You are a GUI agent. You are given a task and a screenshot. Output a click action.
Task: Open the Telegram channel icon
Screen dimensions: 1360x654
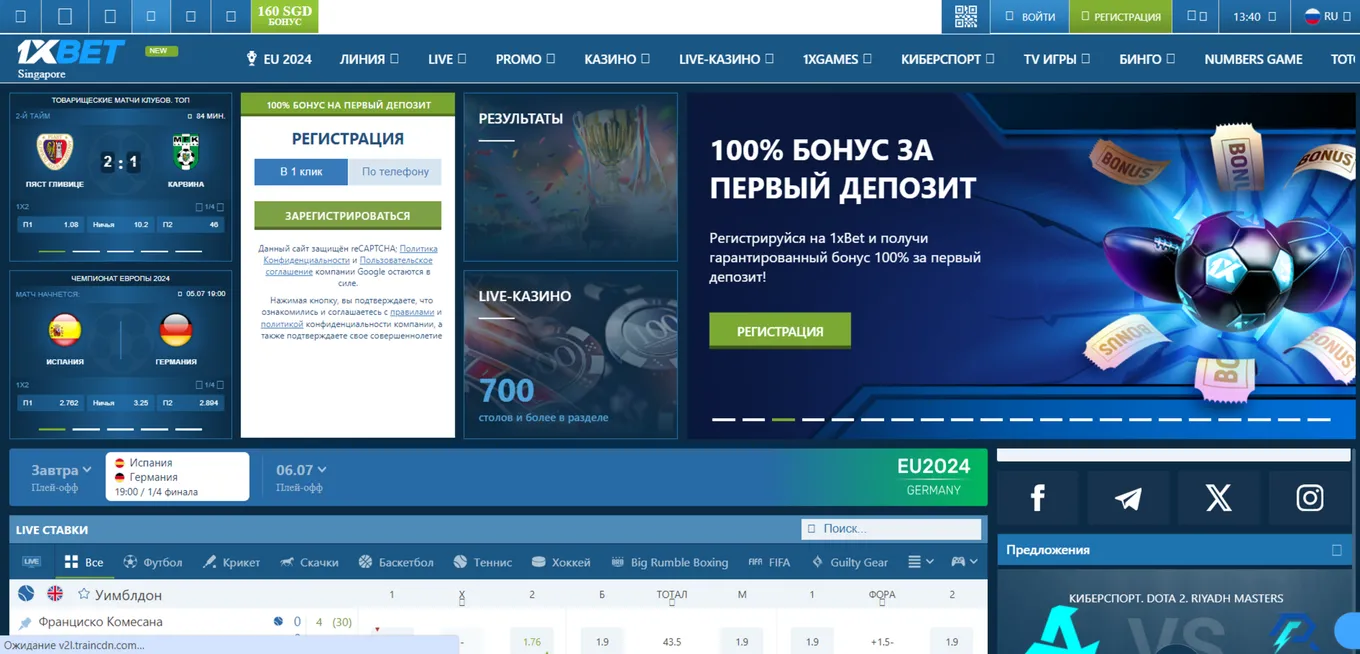1128,497
